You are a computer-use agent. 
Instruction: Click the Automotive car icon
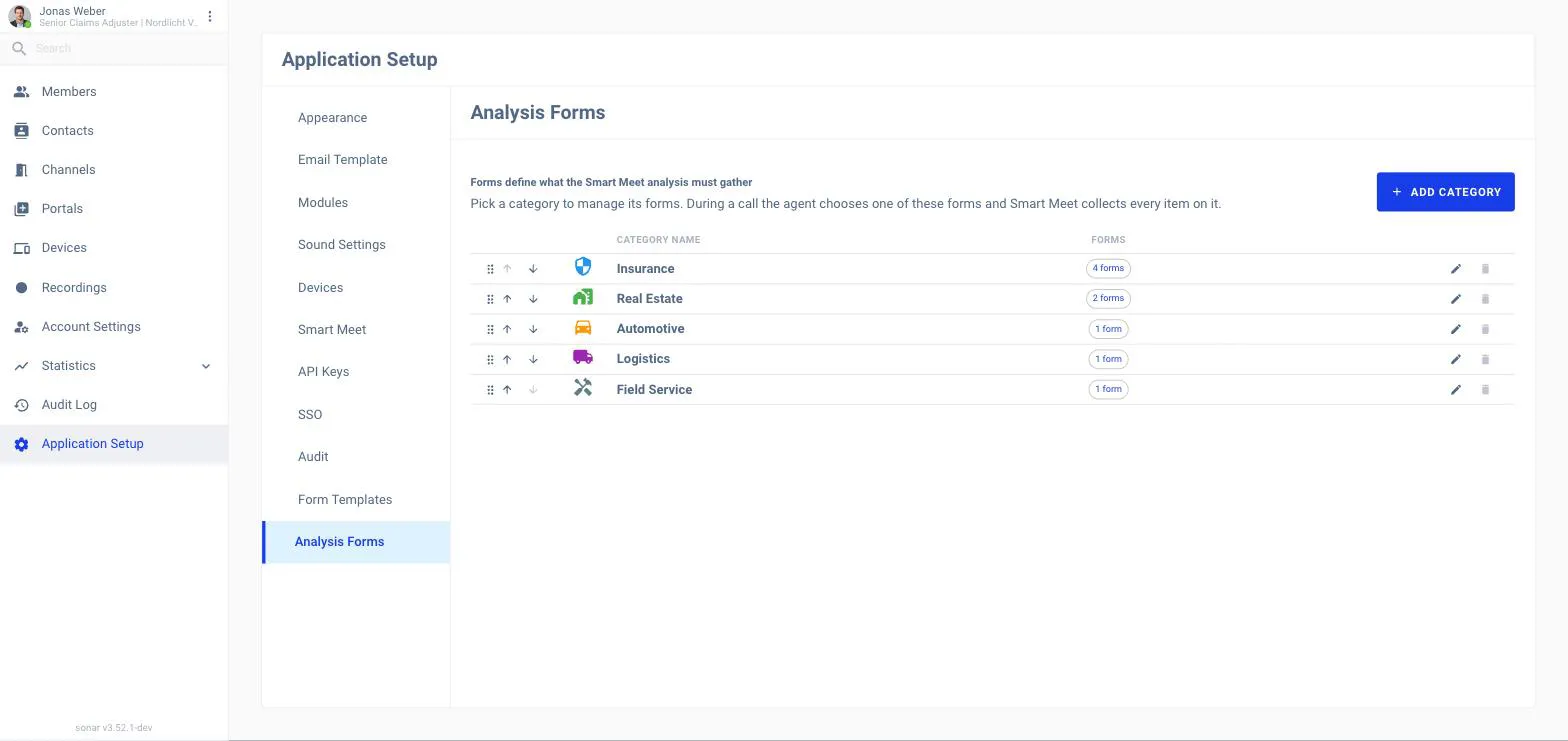(583, 327)
